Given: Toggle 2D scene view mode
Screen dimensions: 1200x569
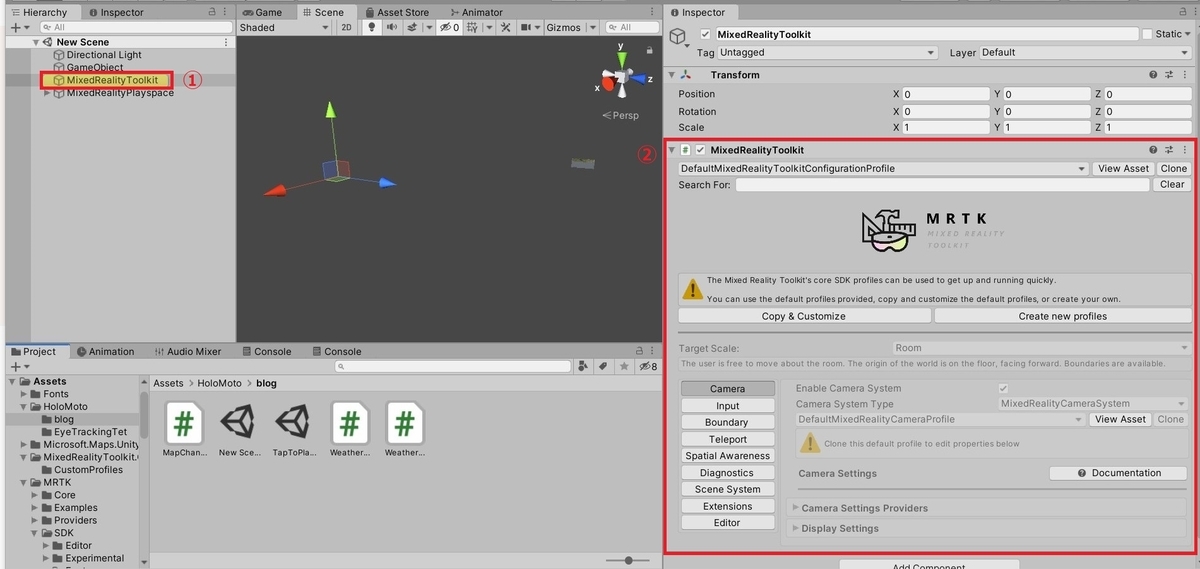Looking at the screenshot, I should pos(347,28).
